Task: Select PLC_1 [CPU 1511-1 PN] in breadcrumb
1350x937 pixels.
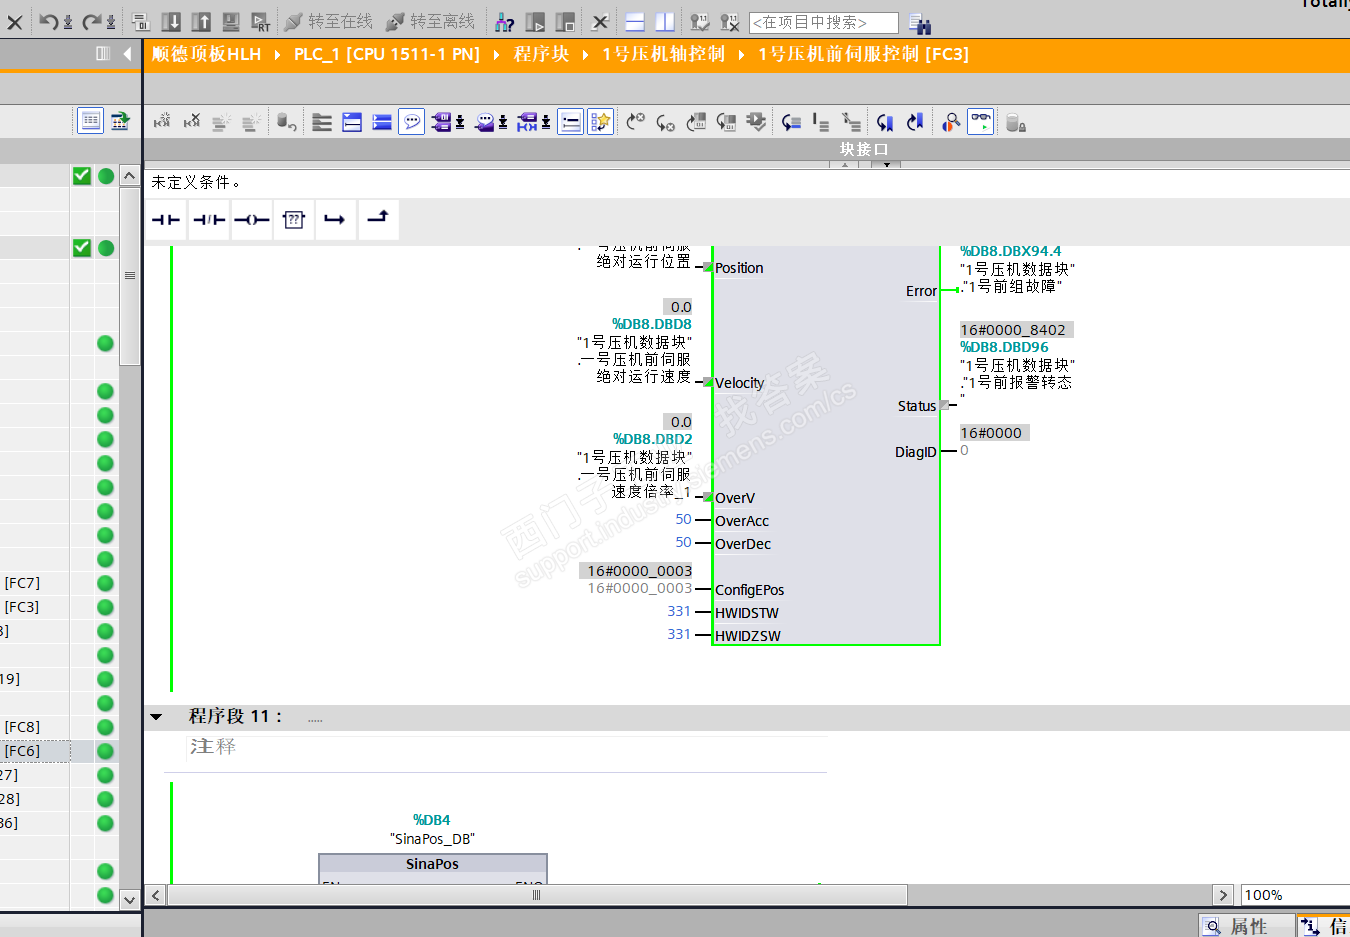Action: coord(387,54)
